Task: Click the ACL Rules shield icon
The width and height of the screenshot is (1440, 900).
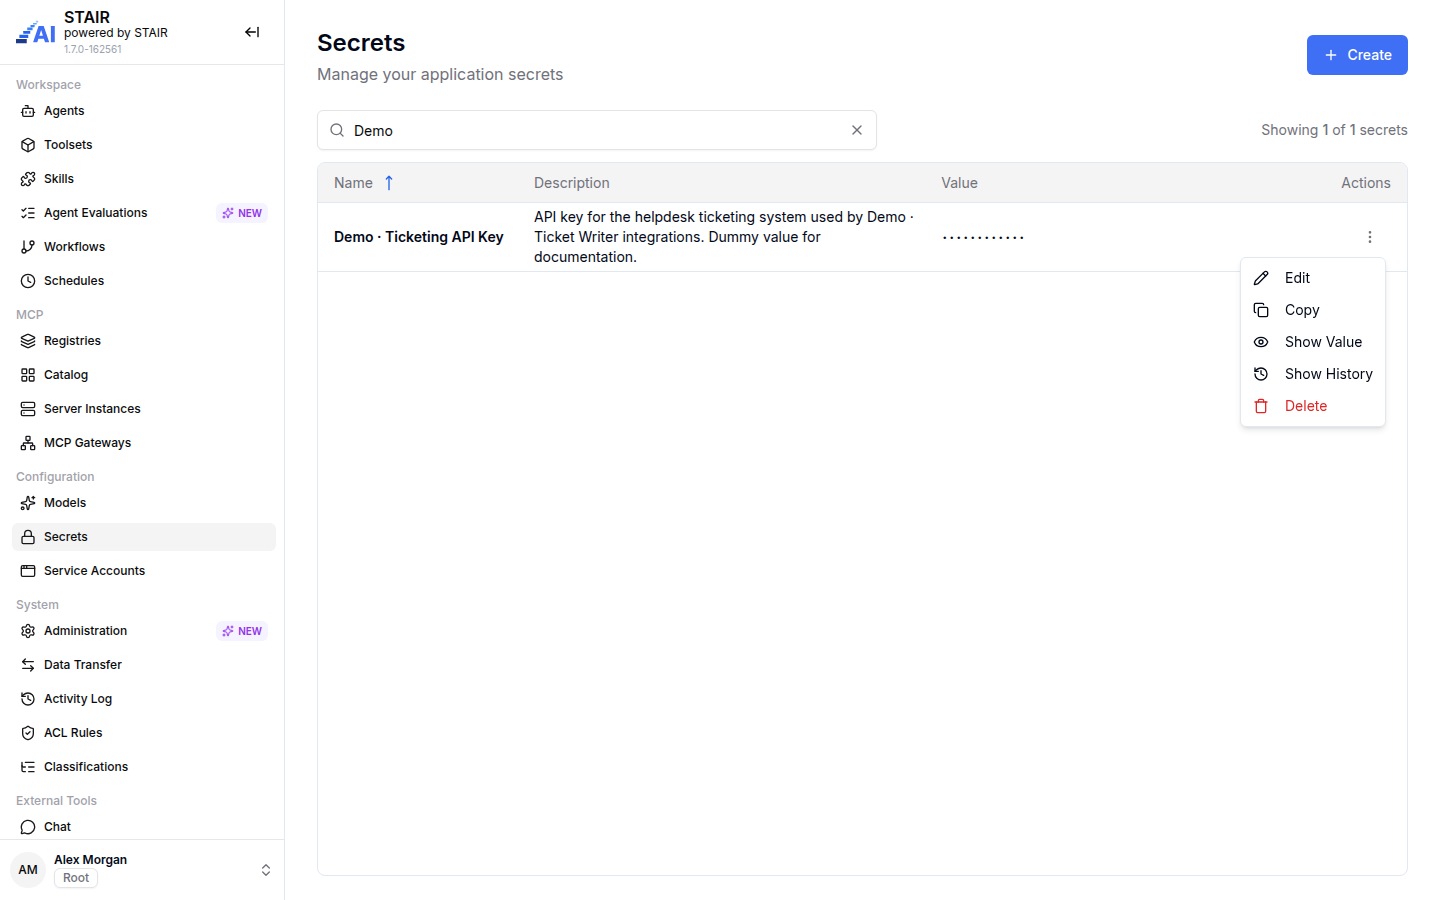Action: [x=28, y=733]
